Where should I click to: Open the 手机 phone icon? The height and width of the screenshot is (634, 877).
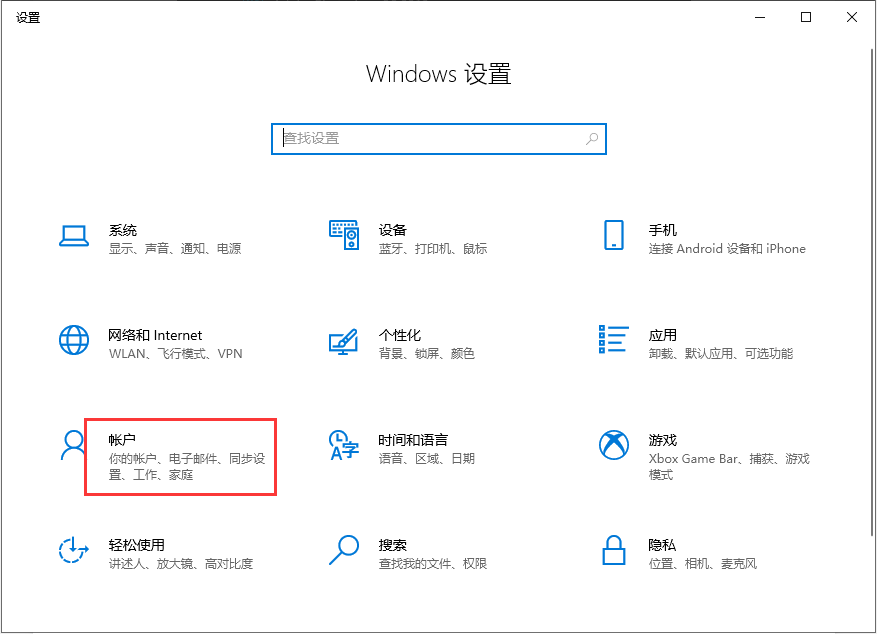[x=614, y=235]
